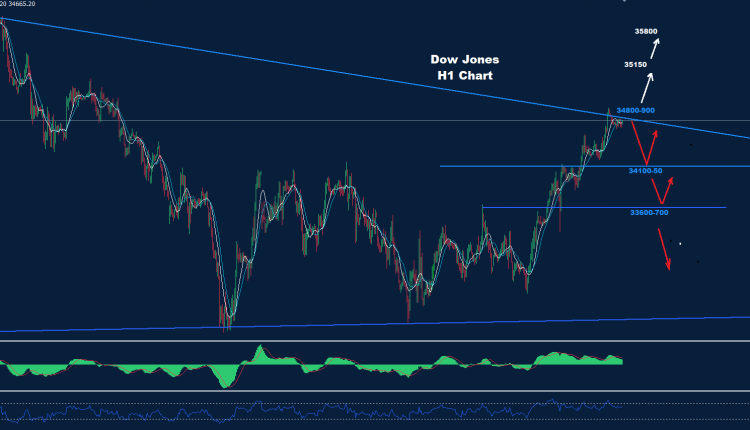This screenshot has height=430, width=750.
Task: Select the rising blue support trendline at bottom
Action: [x=375, y=324]
